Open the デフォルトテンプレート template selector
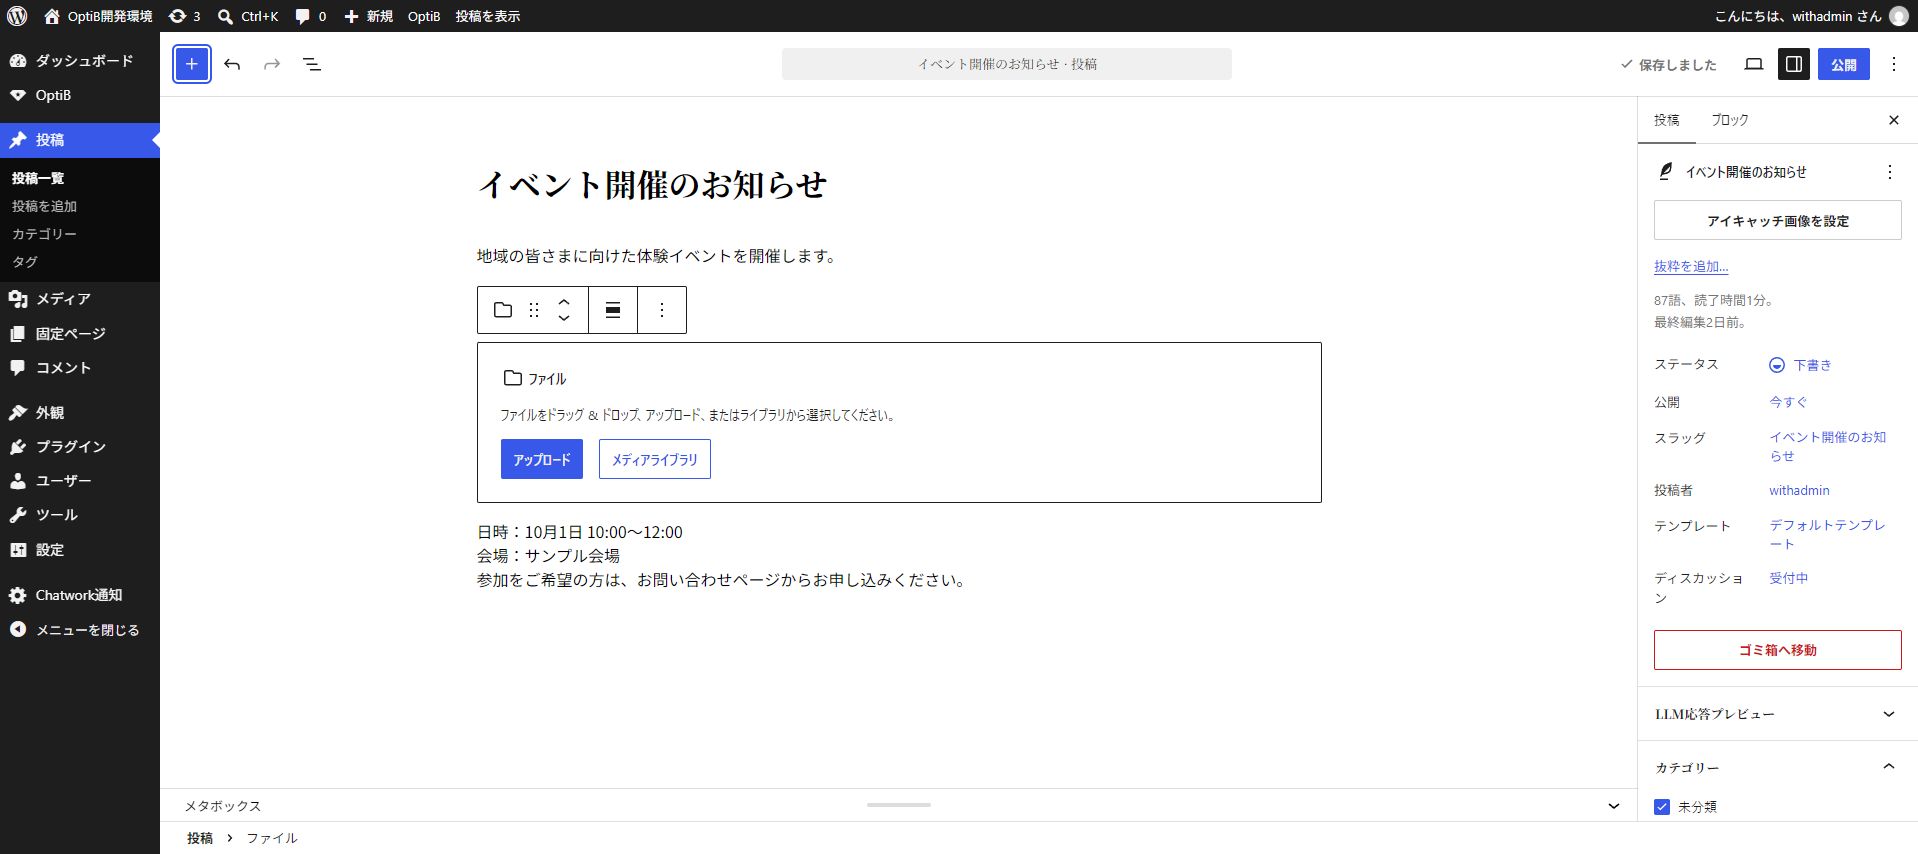The image size is (1918, 854). coord(1827,534)
